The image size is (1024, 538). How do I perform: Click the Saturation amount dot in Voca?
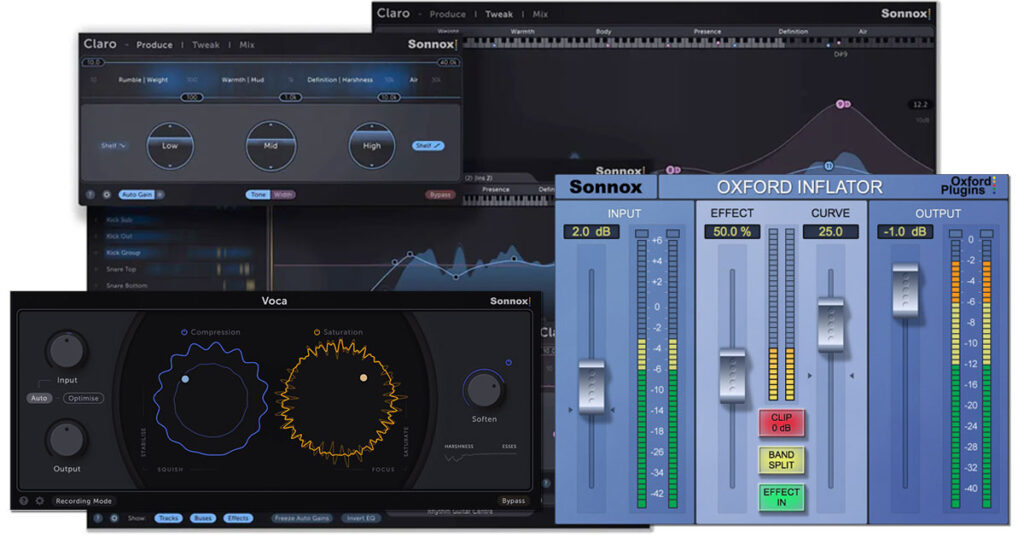[x=364, y=377]
